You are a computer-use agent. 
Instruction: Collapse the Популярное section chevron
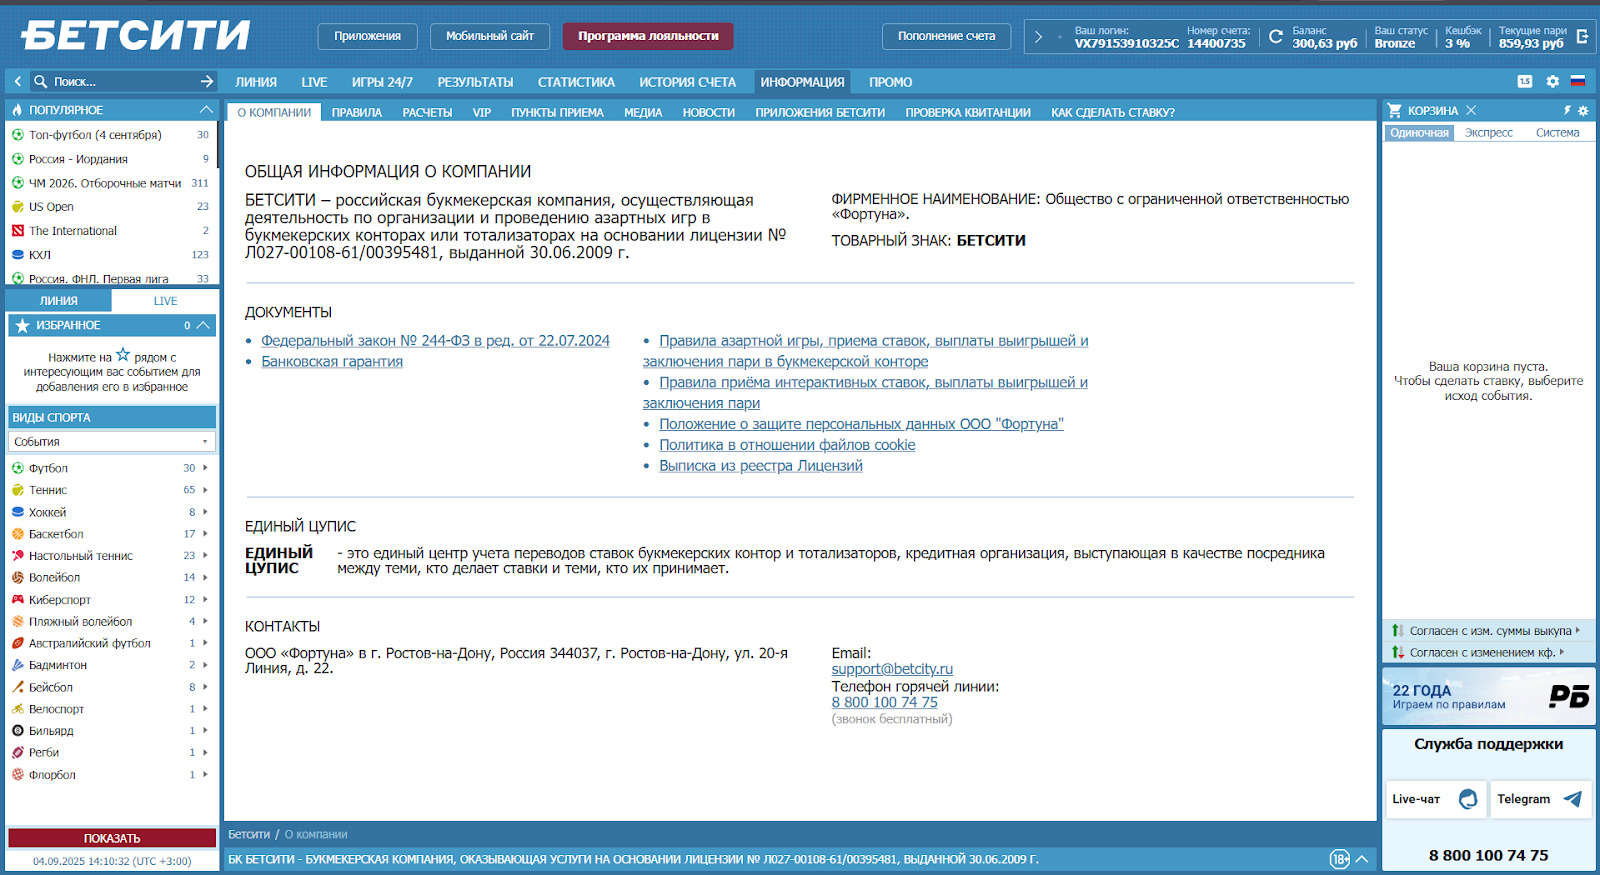206,110
